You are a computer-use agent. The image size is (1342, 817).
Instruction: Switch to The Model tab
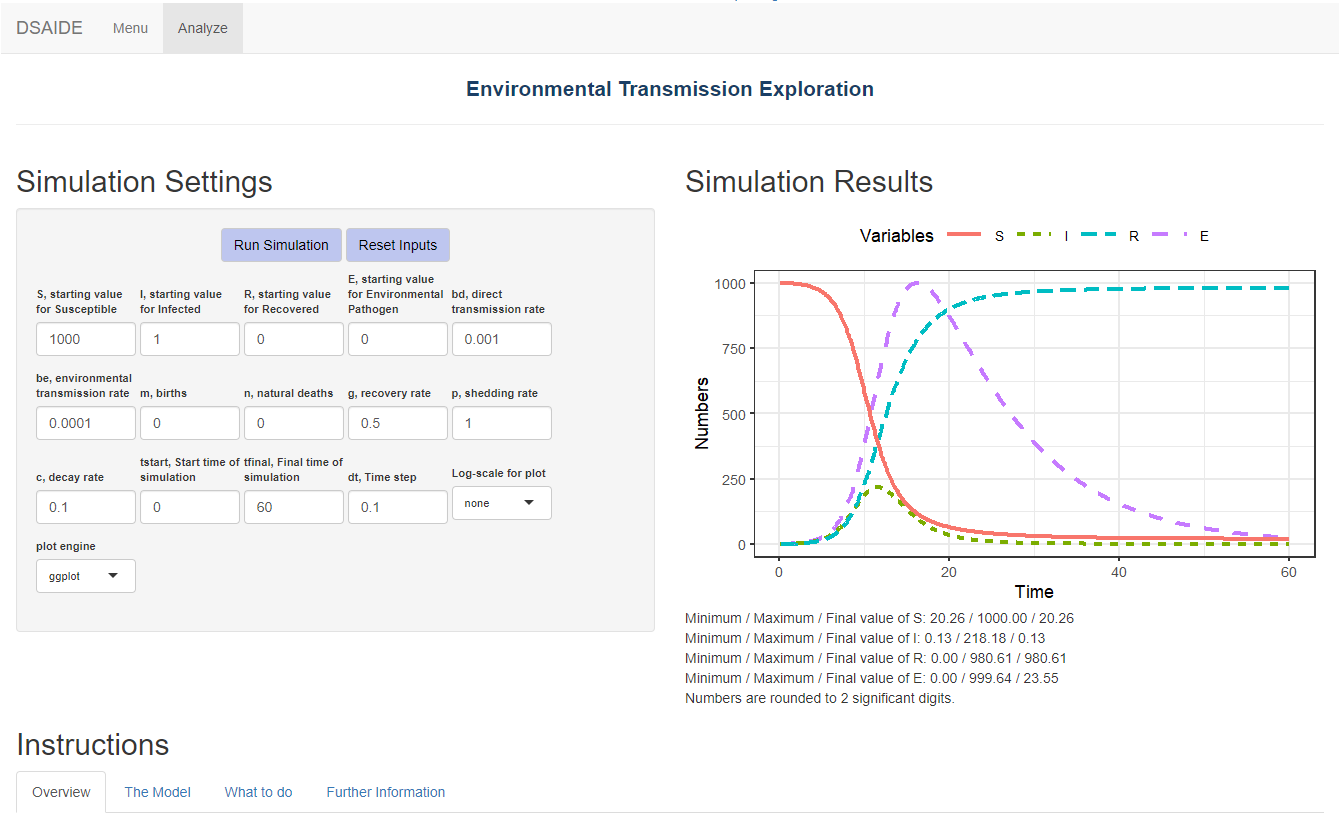[158, 792]
